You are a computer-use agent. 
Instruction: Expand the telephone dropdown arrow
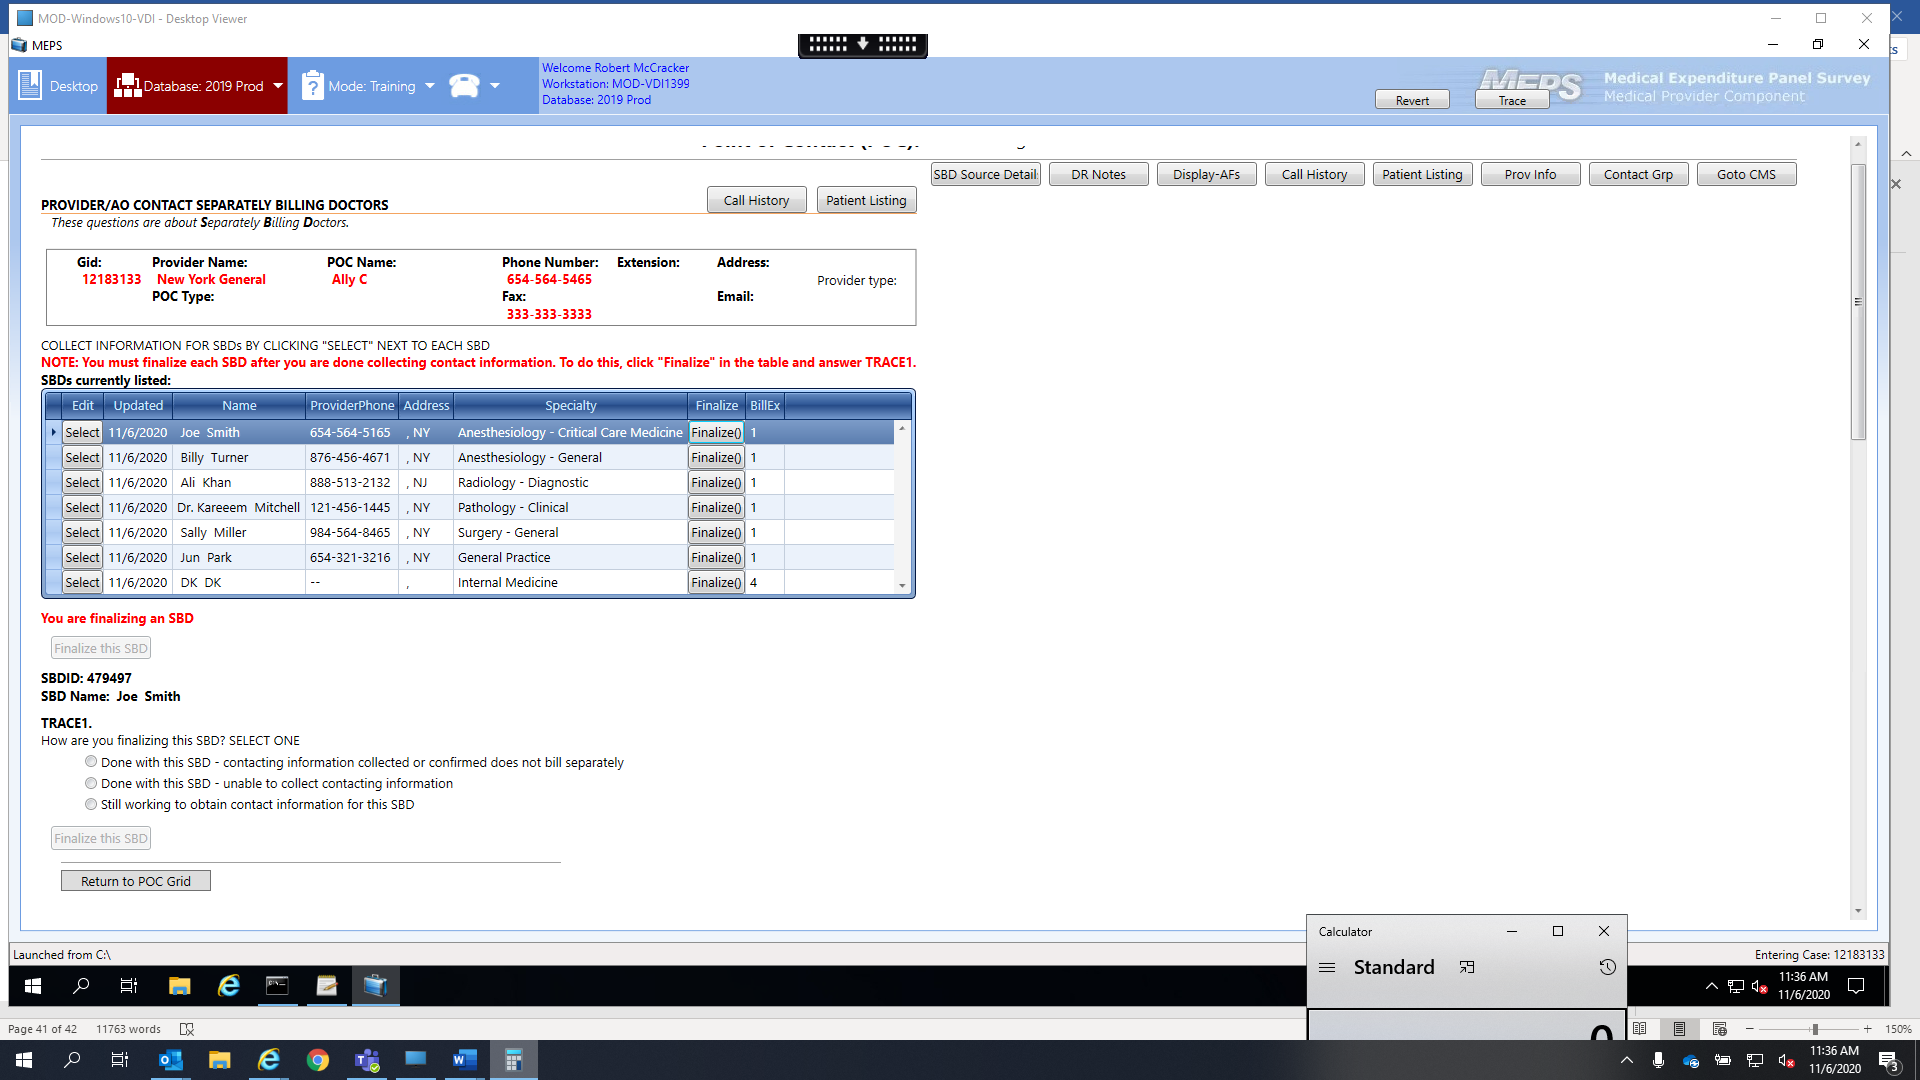(x=495, y=86)
